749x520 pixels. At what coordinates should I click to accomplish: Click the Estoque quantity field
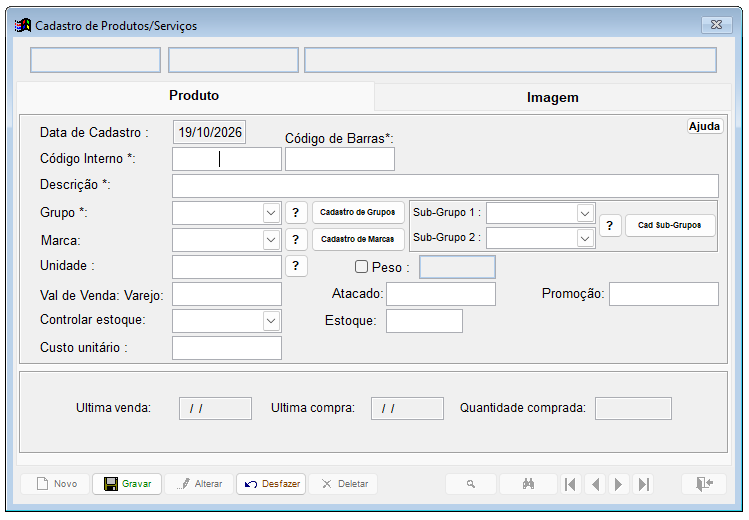coord(424,321)
